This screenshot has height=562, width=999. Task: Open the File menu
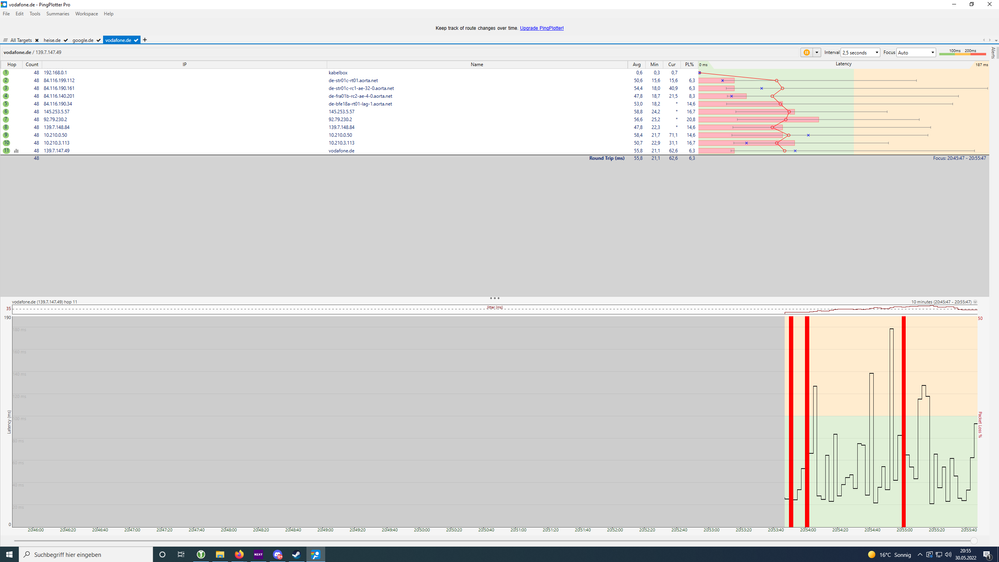6,13
